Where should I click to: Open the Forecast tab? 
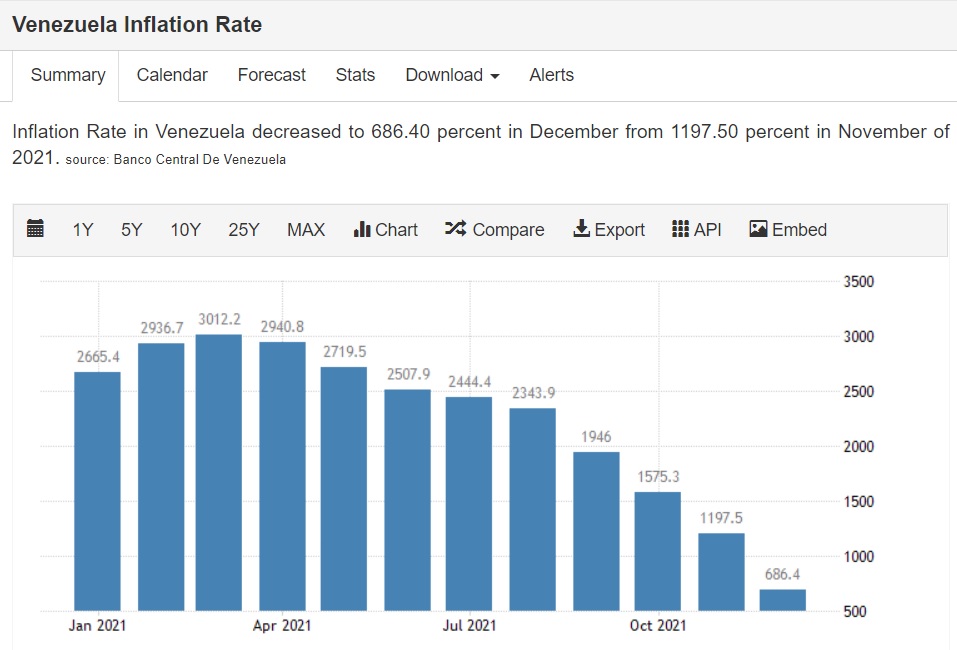coord(272,75)
